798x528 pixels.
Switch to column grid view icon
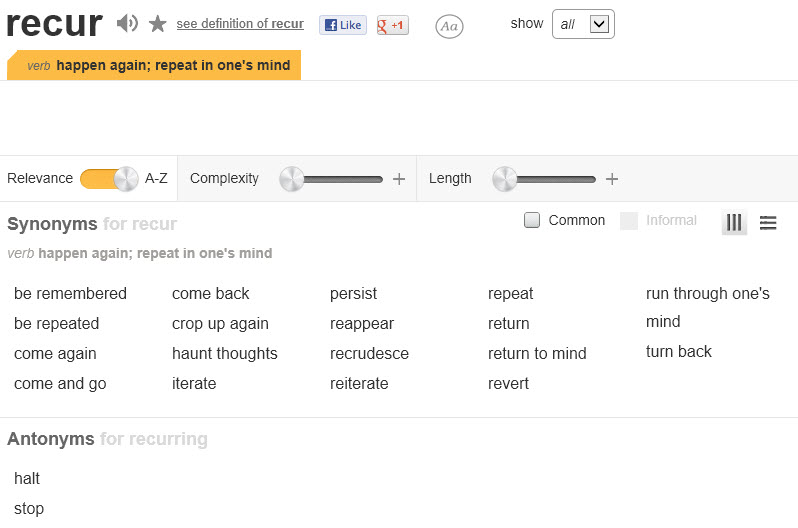point(734,222)
